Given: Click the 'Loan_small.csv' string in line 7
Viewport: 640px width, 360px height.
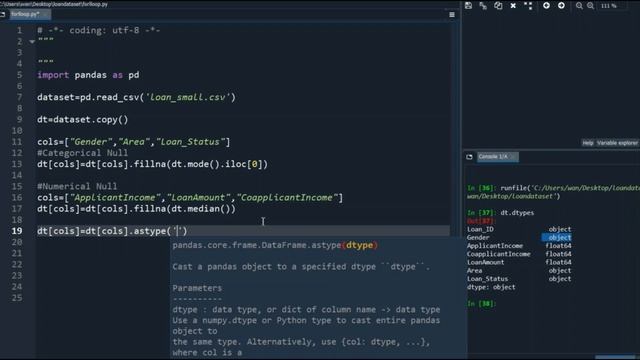Looking at the screenshot, I should point(188,98).
